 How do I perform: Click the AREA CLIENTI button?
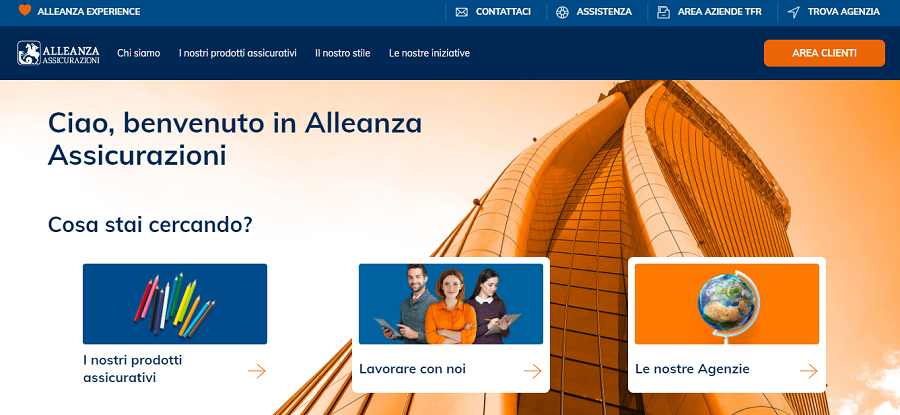click(824, 53)
